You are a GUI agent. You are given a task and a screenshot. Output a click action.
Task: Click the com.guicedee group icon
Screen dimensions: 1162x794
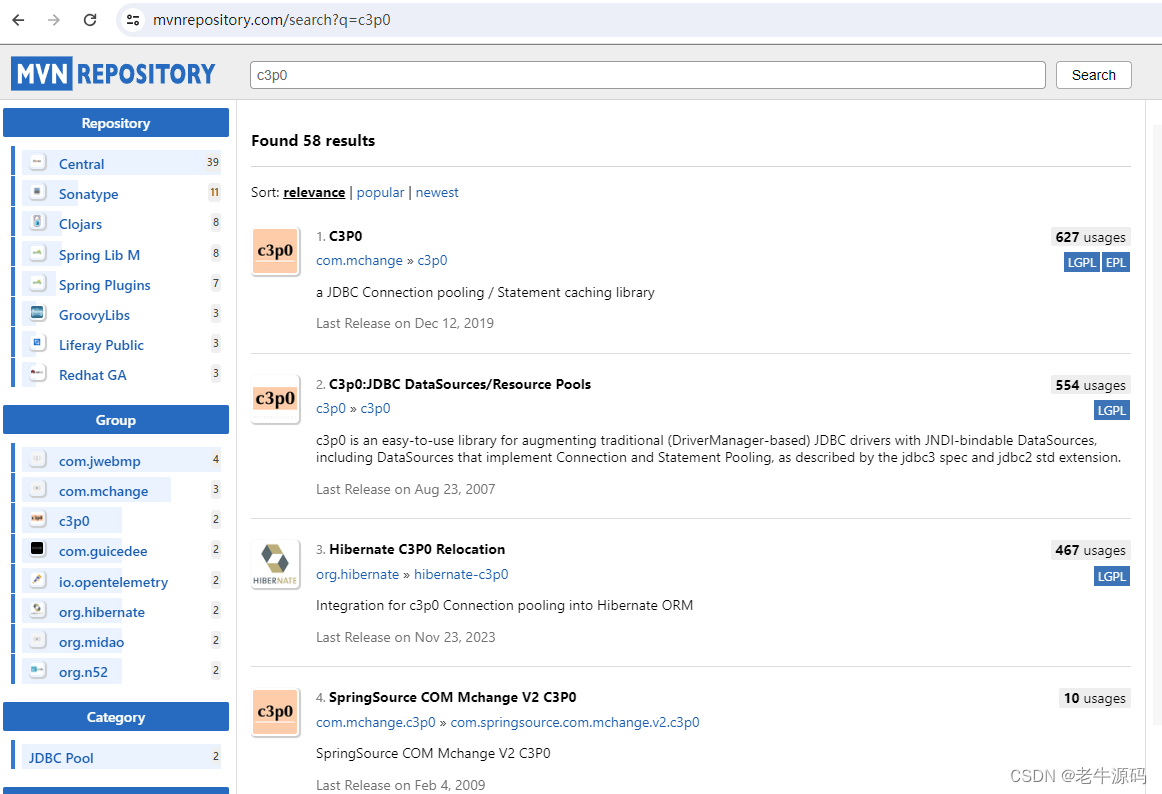click(x=37, y=549)
